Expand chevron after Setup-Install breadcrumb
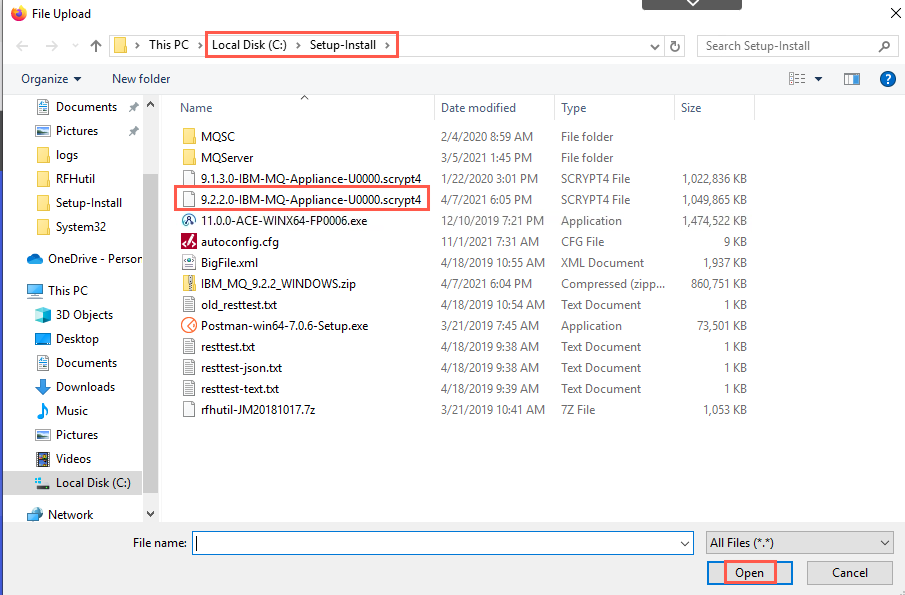The height and width of the screenshot is (595, 905). coord(387,45)
